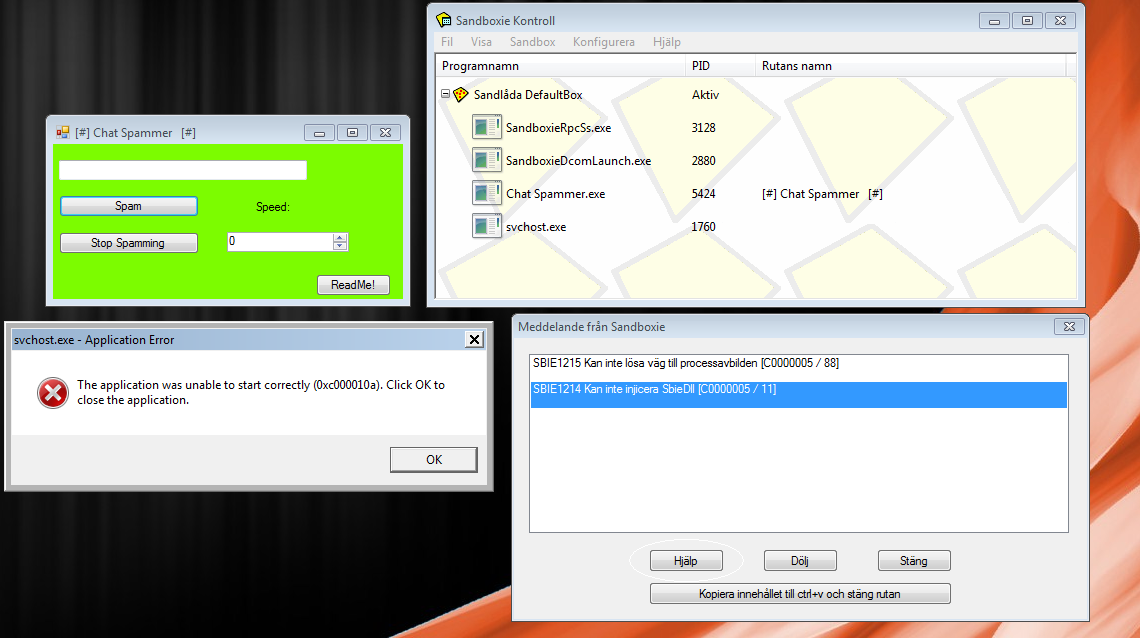Sort by PID column header
The height and width of the screenshot is (638, 1140).
pyautogui.click(x=720, y=66)
